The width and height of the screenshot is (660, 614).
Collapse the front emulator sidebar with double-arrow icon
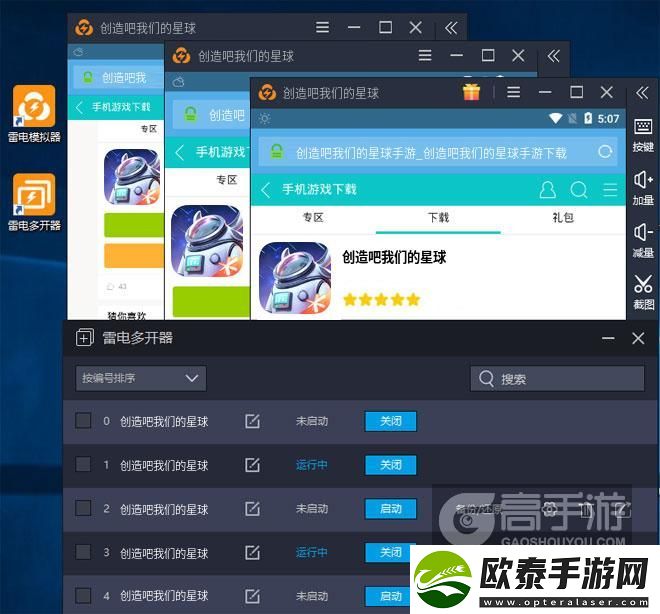coord(642,92)
